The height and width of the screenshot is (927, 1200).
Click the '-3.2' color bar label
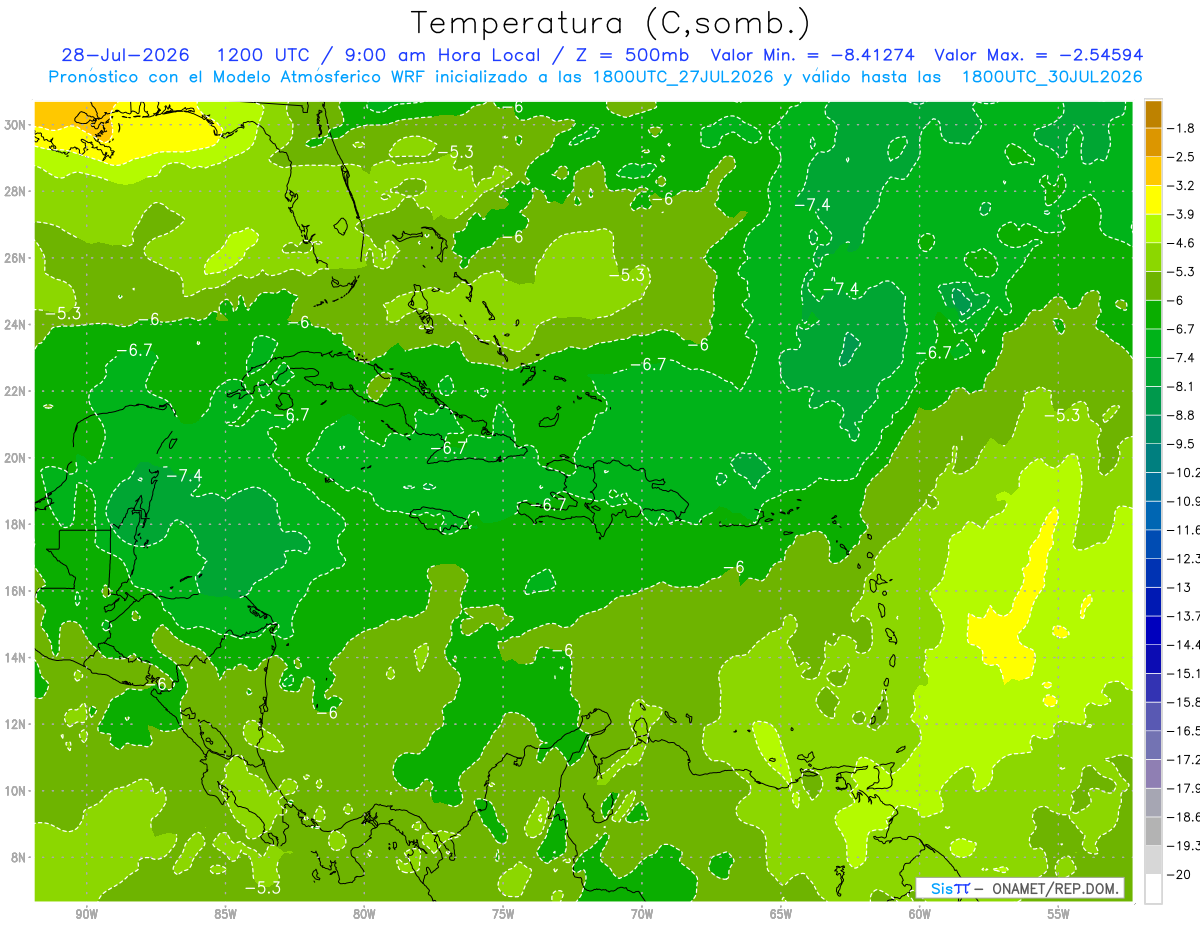1182,185
